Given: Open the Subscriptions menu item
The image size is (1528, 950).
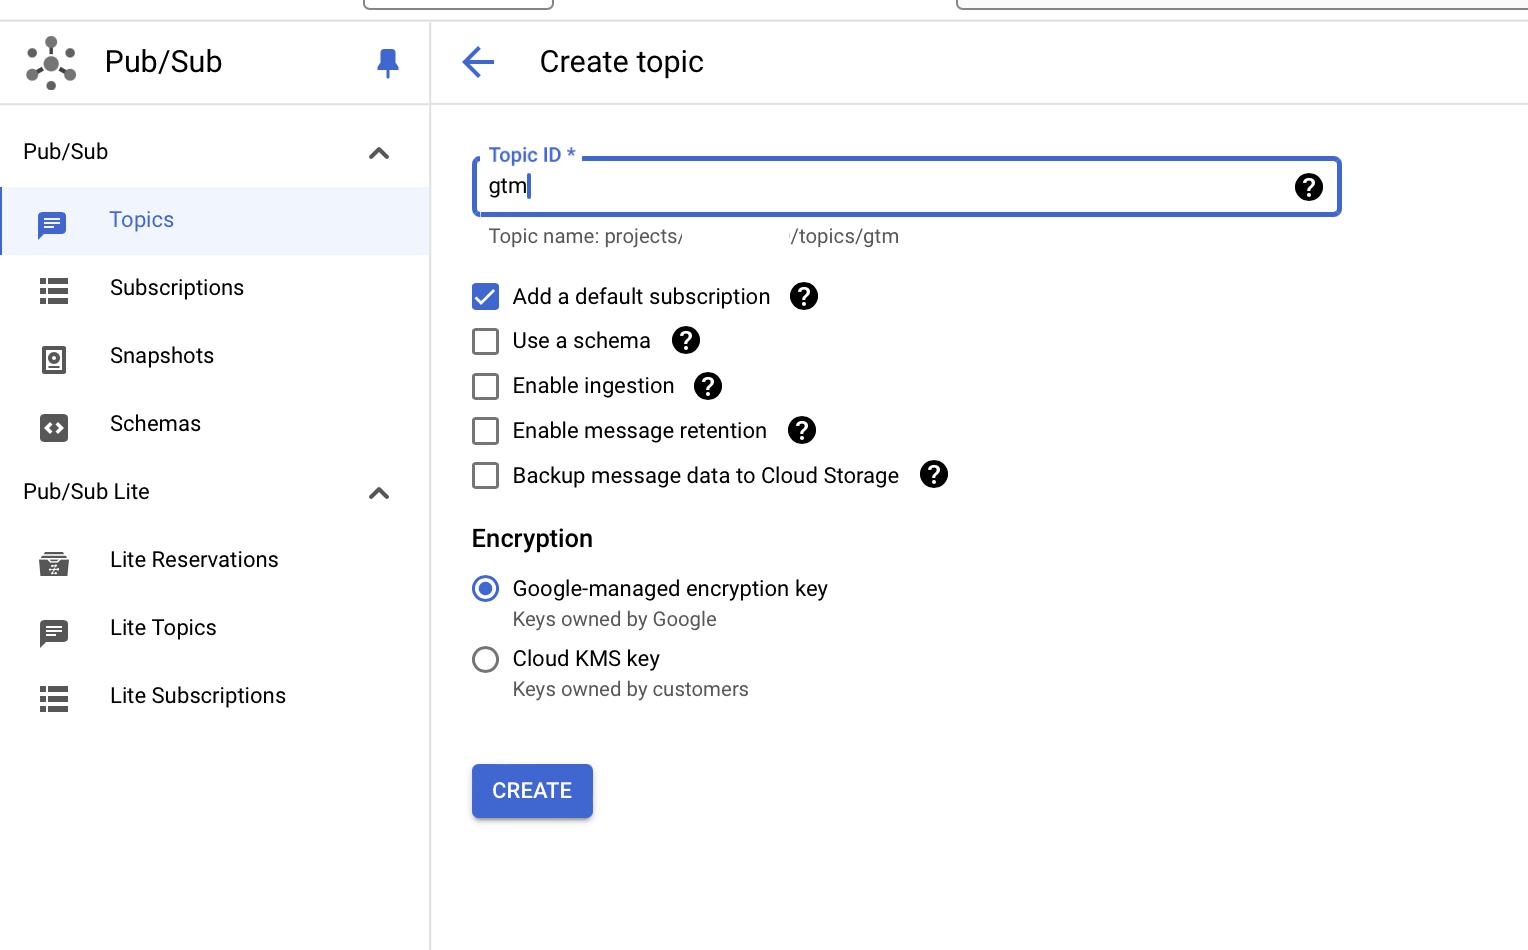Looking at the screenshot, I should 215,289.
